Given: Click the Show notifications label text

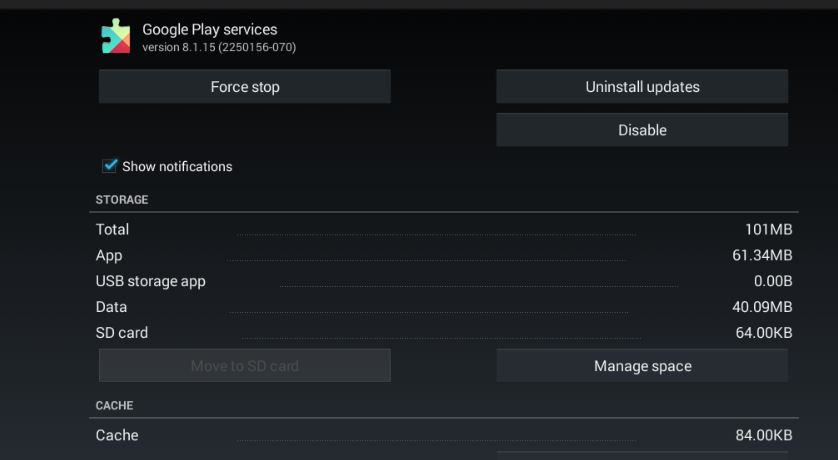Looking at the screenshot, I should click(x=177, y=167).
